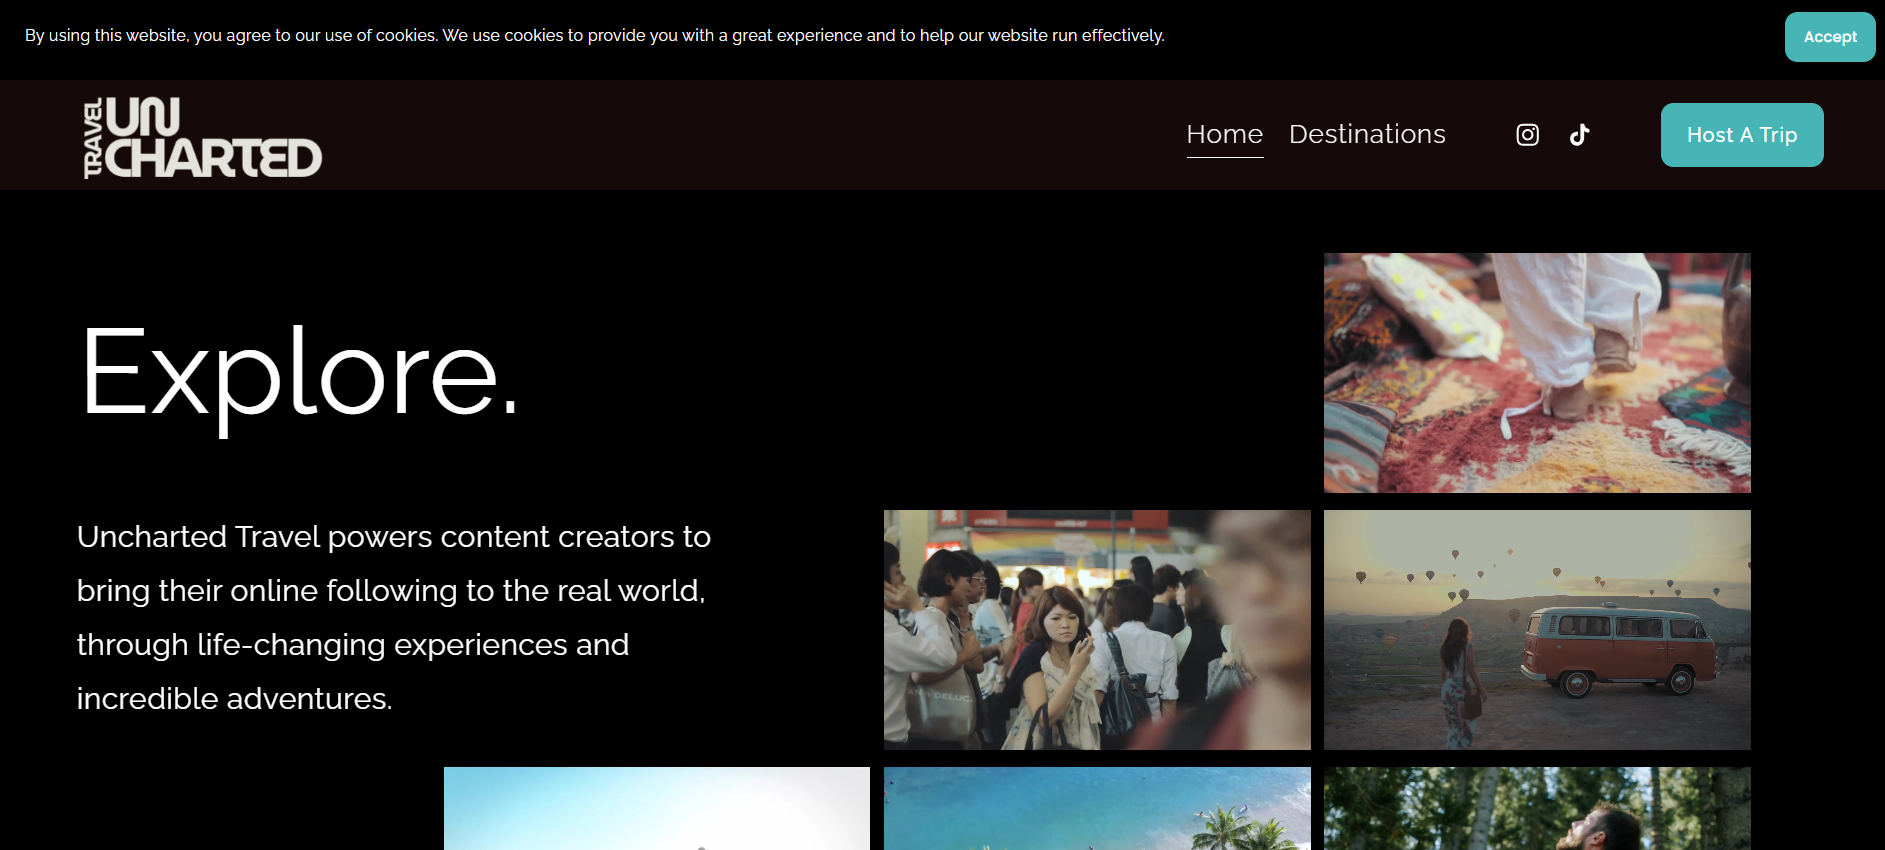Click the Uncharted wordmark in the logo
The image size is (1885, 850).
point(213,138)
